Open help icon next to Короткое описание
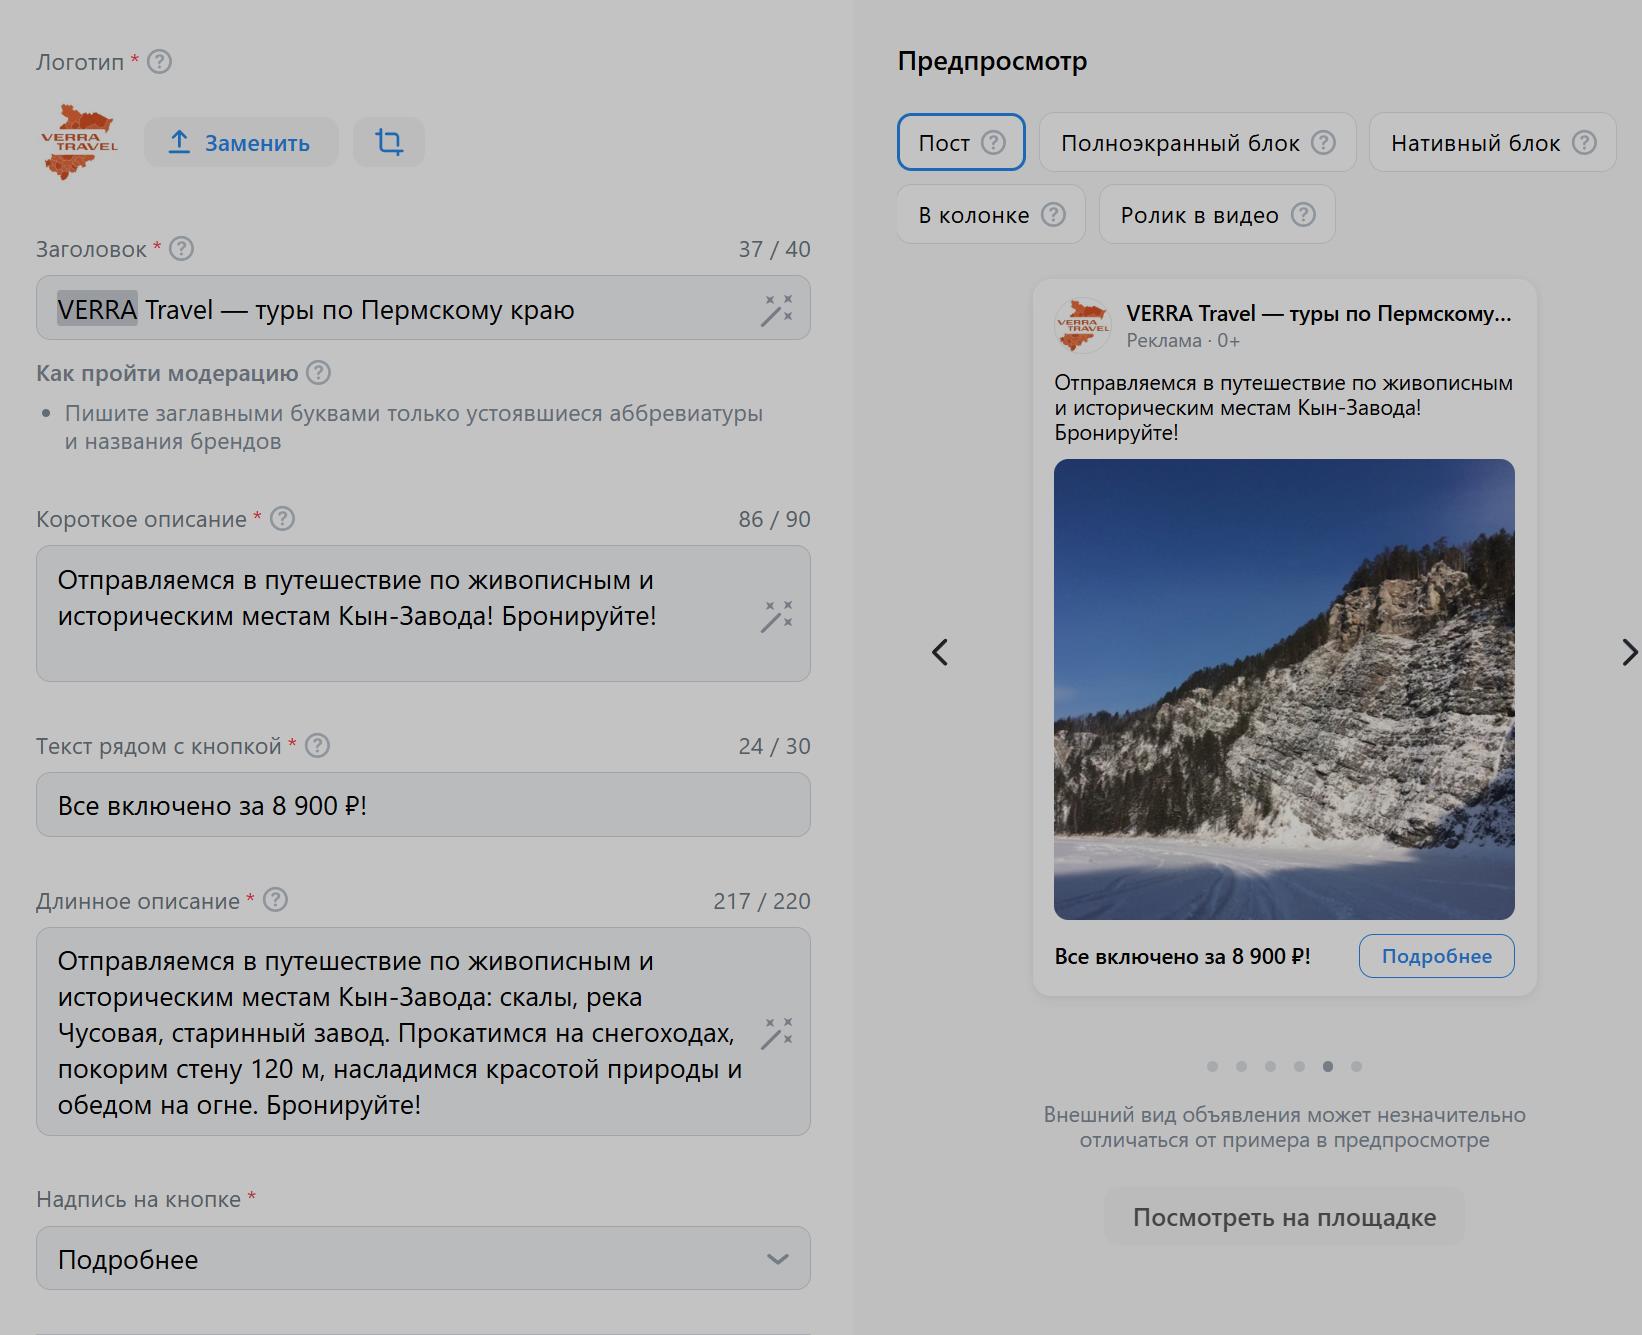 (283, 519)
